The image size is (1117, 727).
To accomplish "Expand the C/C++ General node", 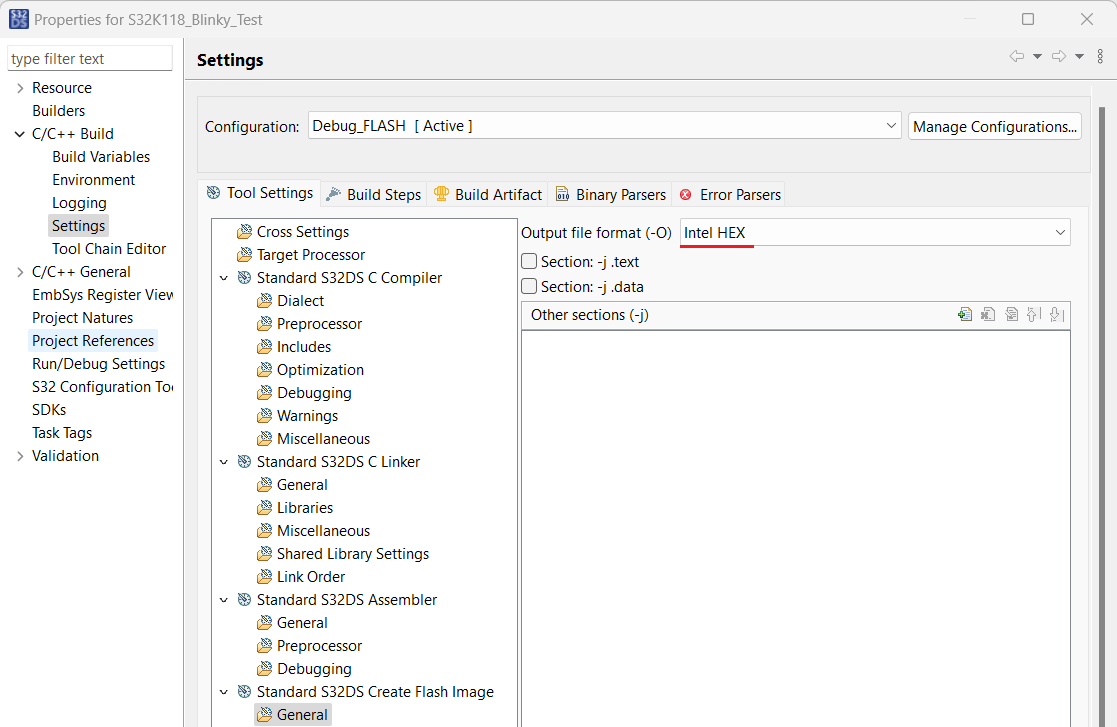I will tap(20, 272).
